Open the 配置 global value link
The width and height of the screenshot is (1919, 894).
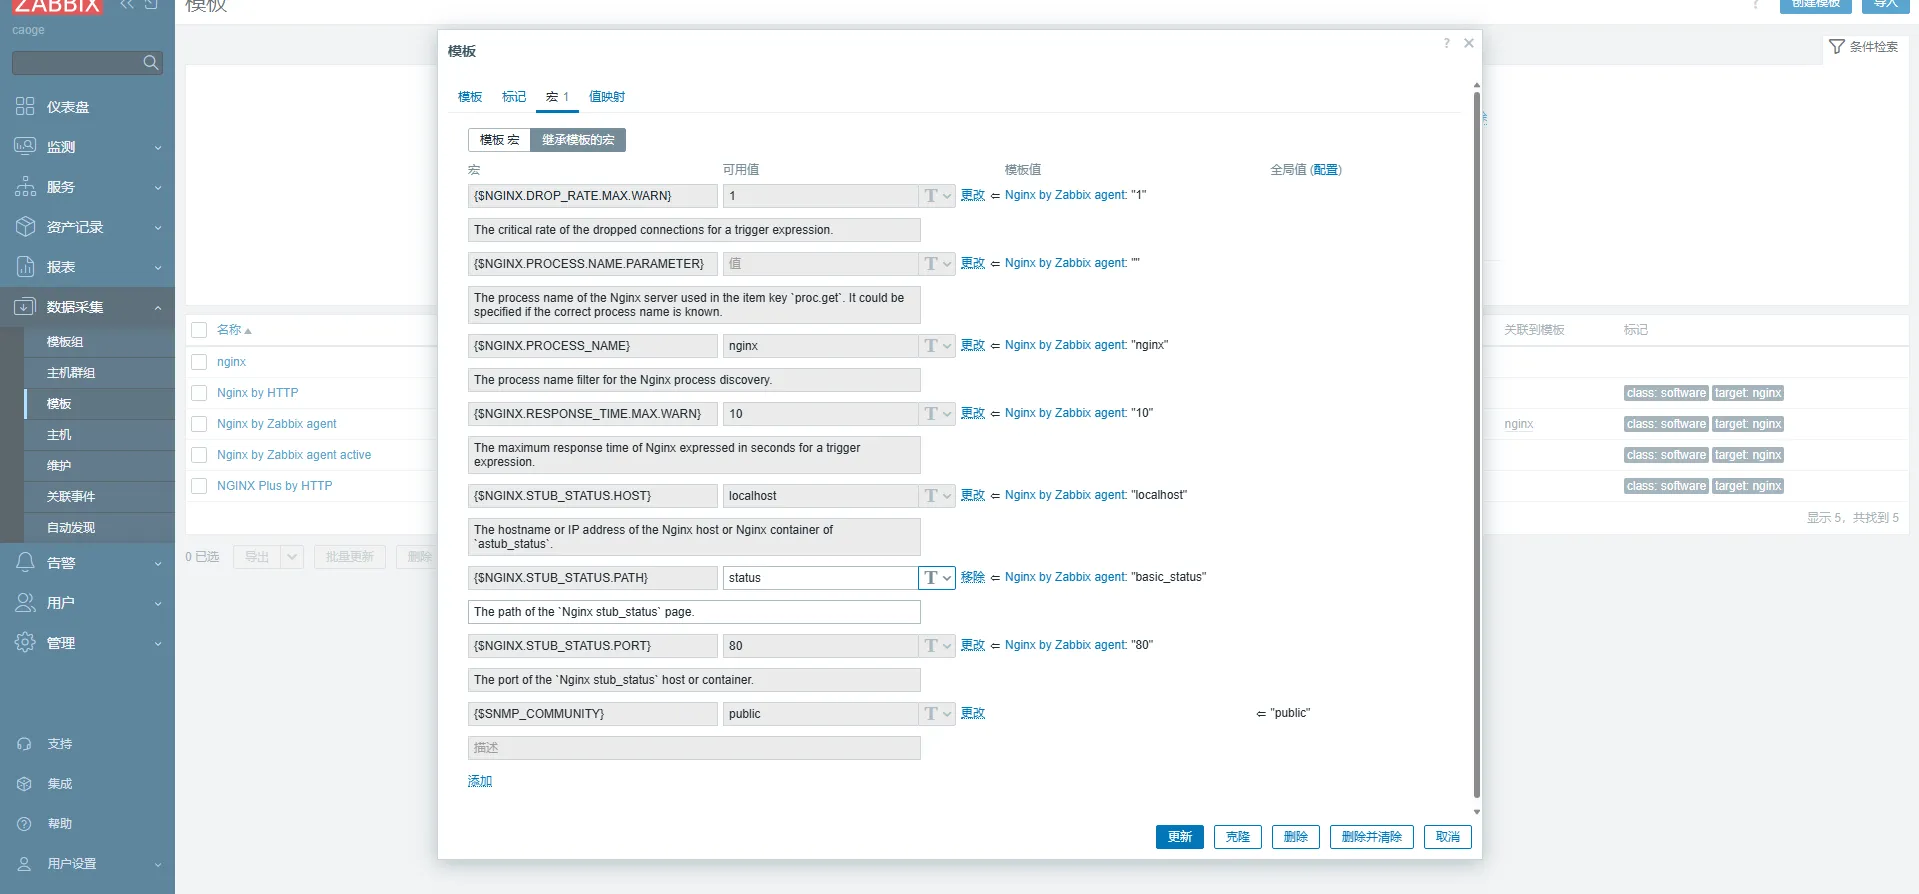(x=1326, y=170)
